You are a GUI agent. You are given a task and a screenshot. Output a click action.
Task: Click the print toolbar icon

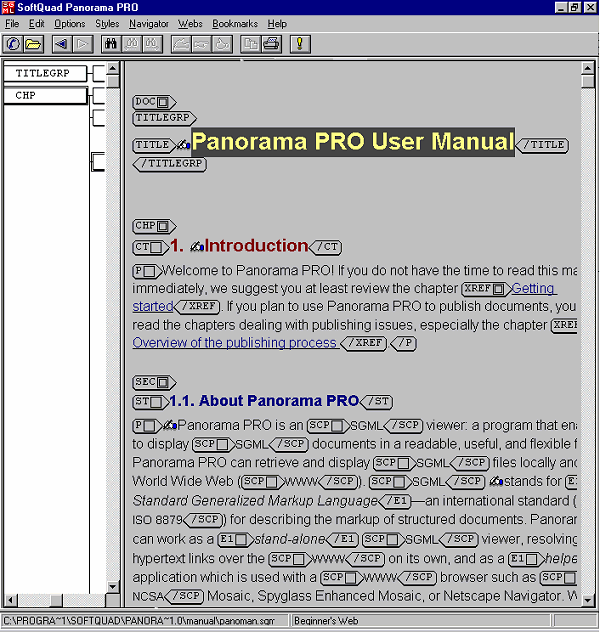tap(270, 44)
